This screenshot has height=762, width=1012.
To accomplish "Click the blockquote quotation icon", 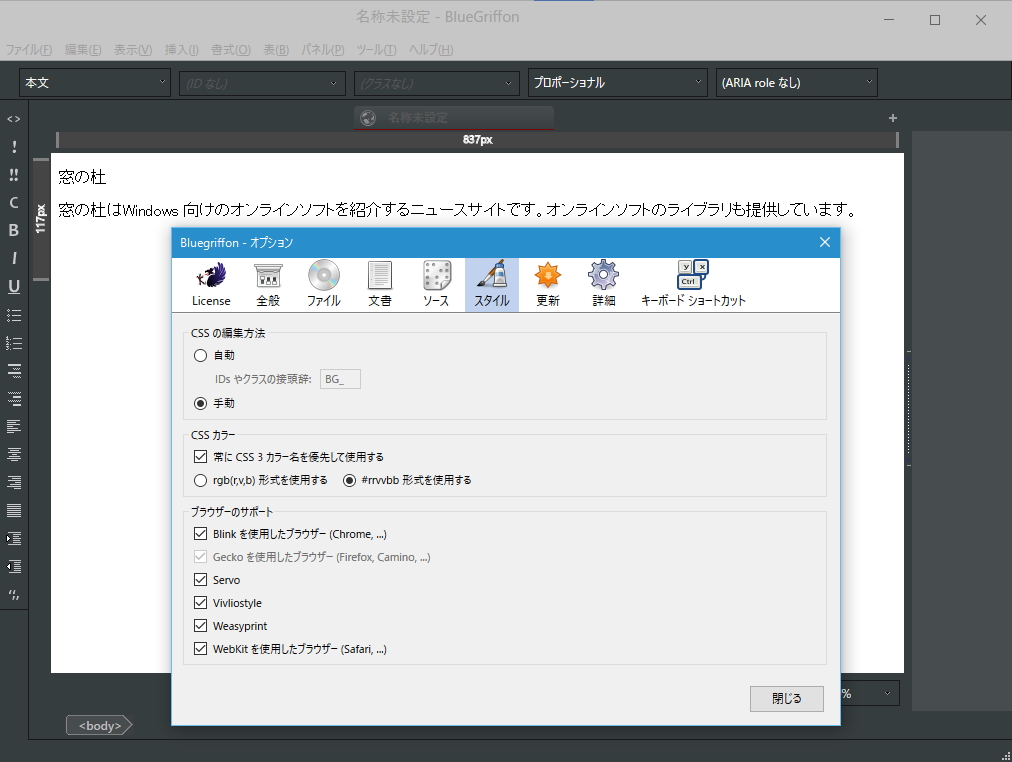I will point(14,594).
